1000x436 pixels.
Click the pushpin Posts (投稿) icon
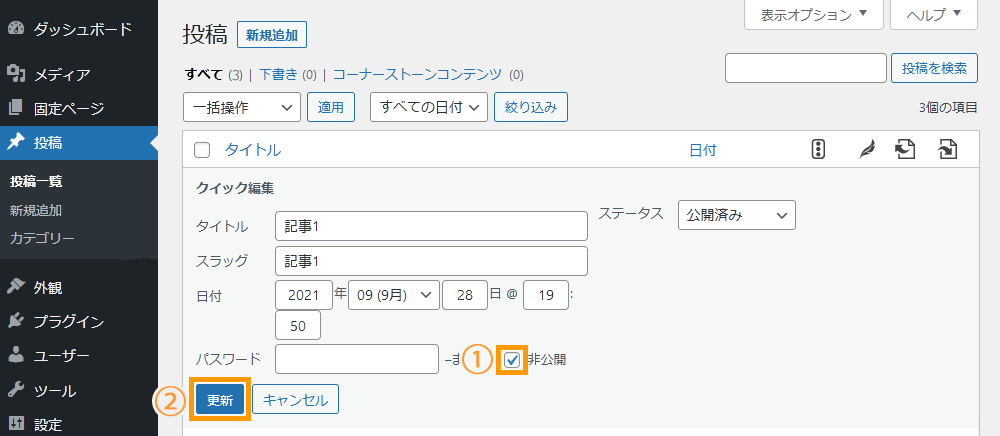[x=16, y=142]
